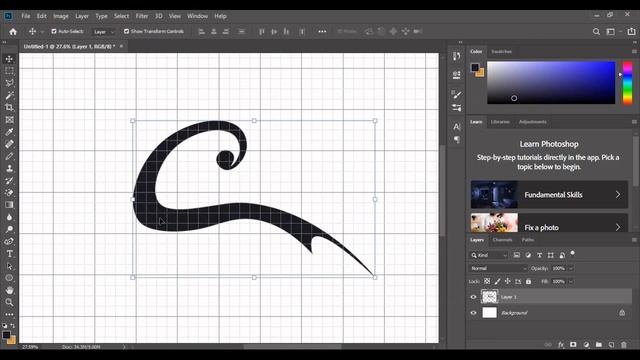Toggle Lock transparent pixels button

(x=487, y=281)
